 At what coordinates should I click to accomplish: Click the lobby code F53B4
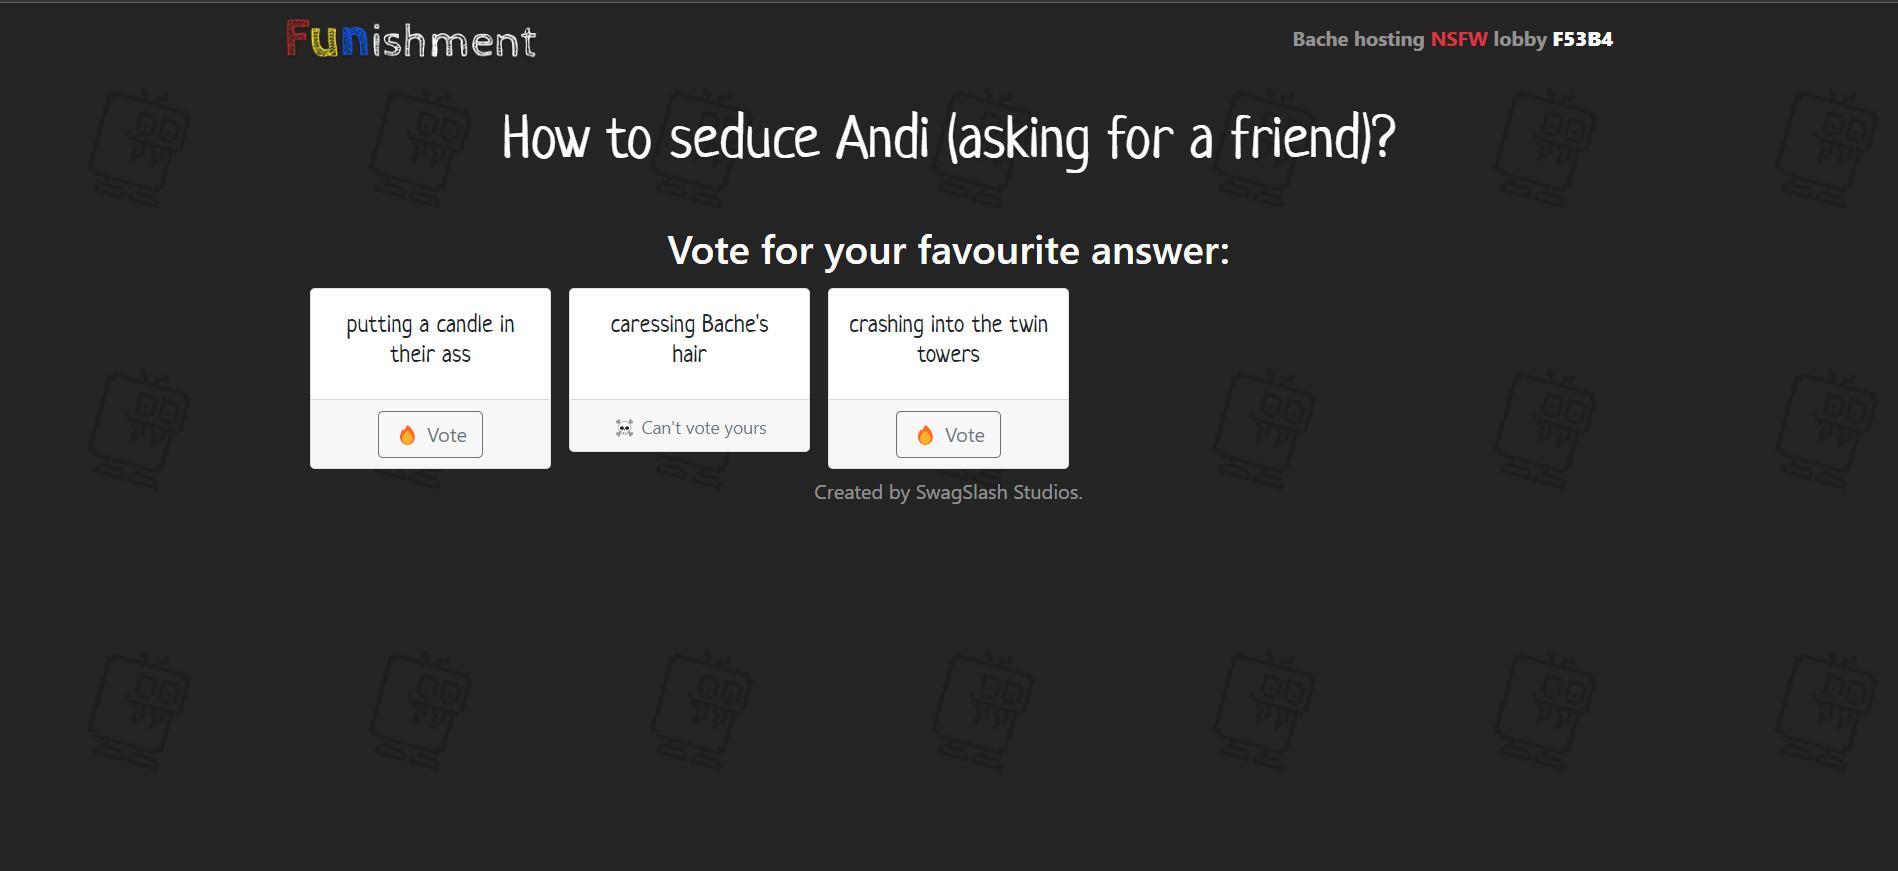(x=1582, y=39)
